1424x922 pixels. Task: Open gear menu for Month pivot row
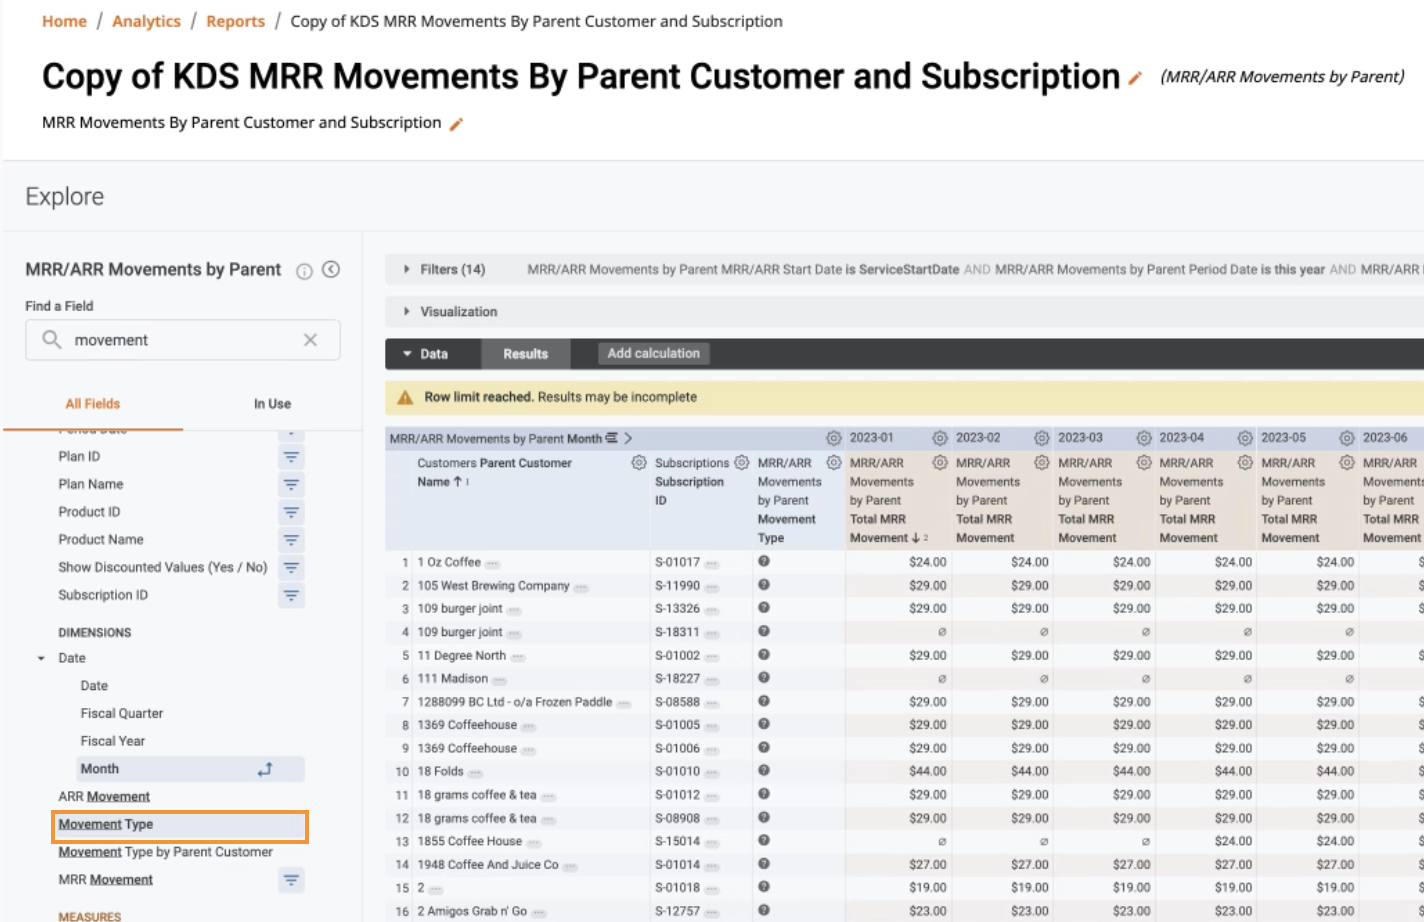coord(834,438)
